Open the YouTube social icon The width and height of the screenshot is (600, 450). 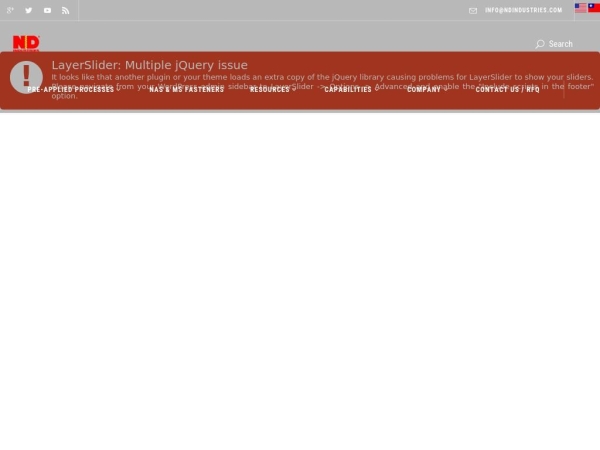pyautogui.click(x=47, y=10)
